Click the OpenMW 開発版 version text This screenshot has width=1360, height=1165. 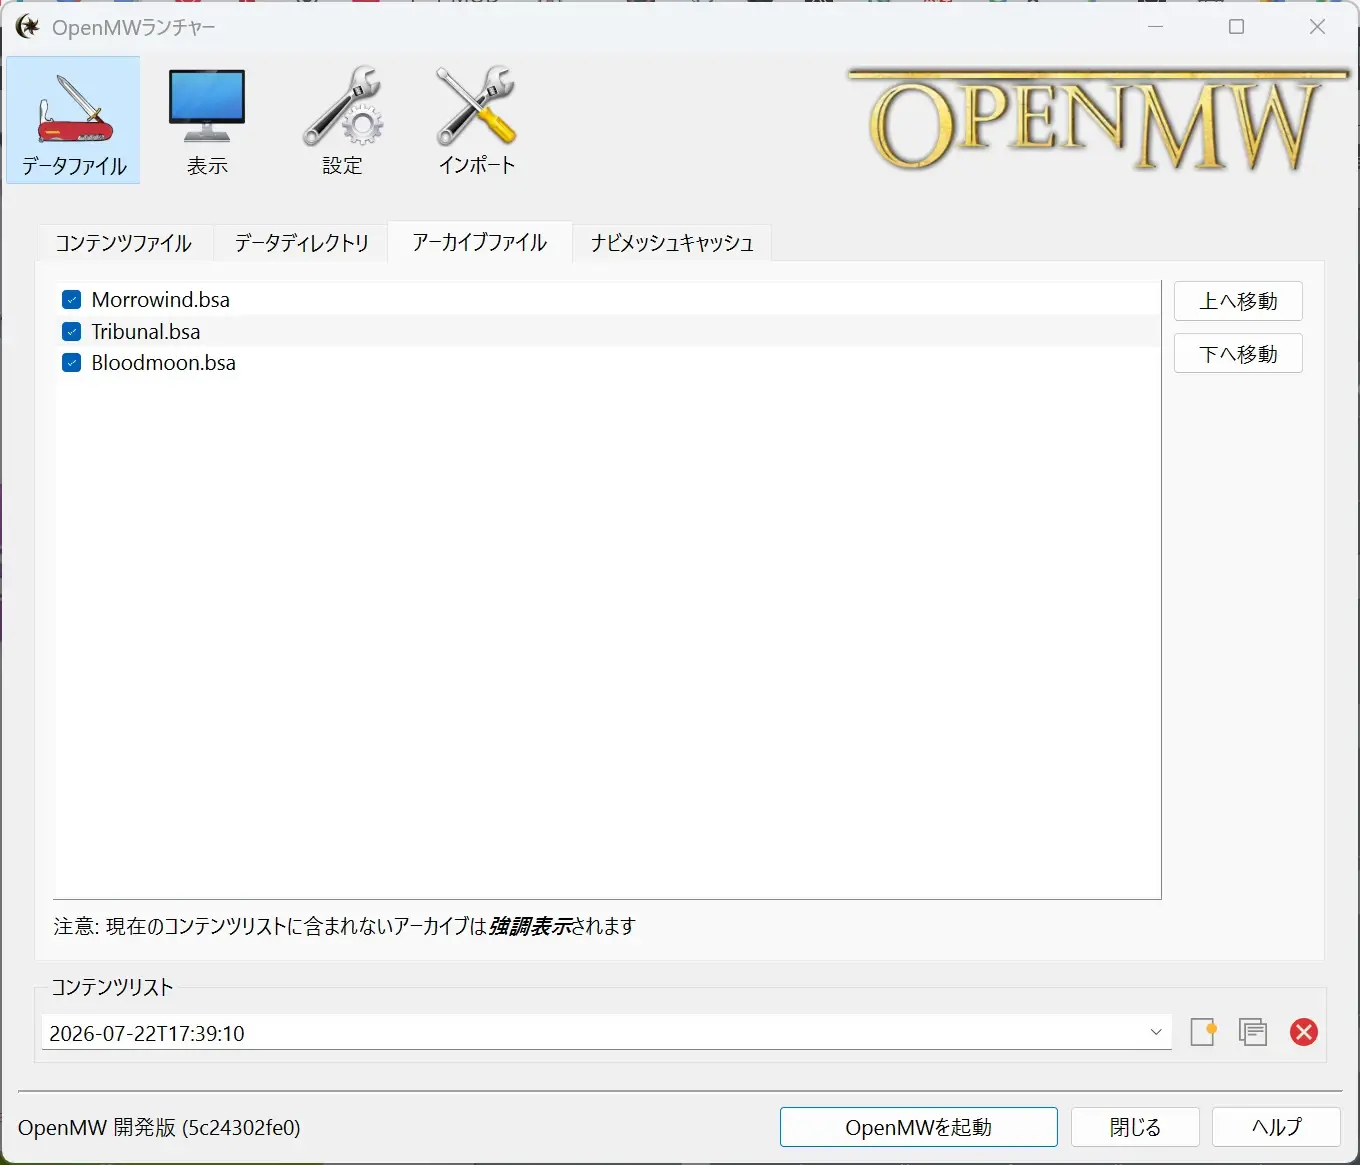(x=159, y=1127)
